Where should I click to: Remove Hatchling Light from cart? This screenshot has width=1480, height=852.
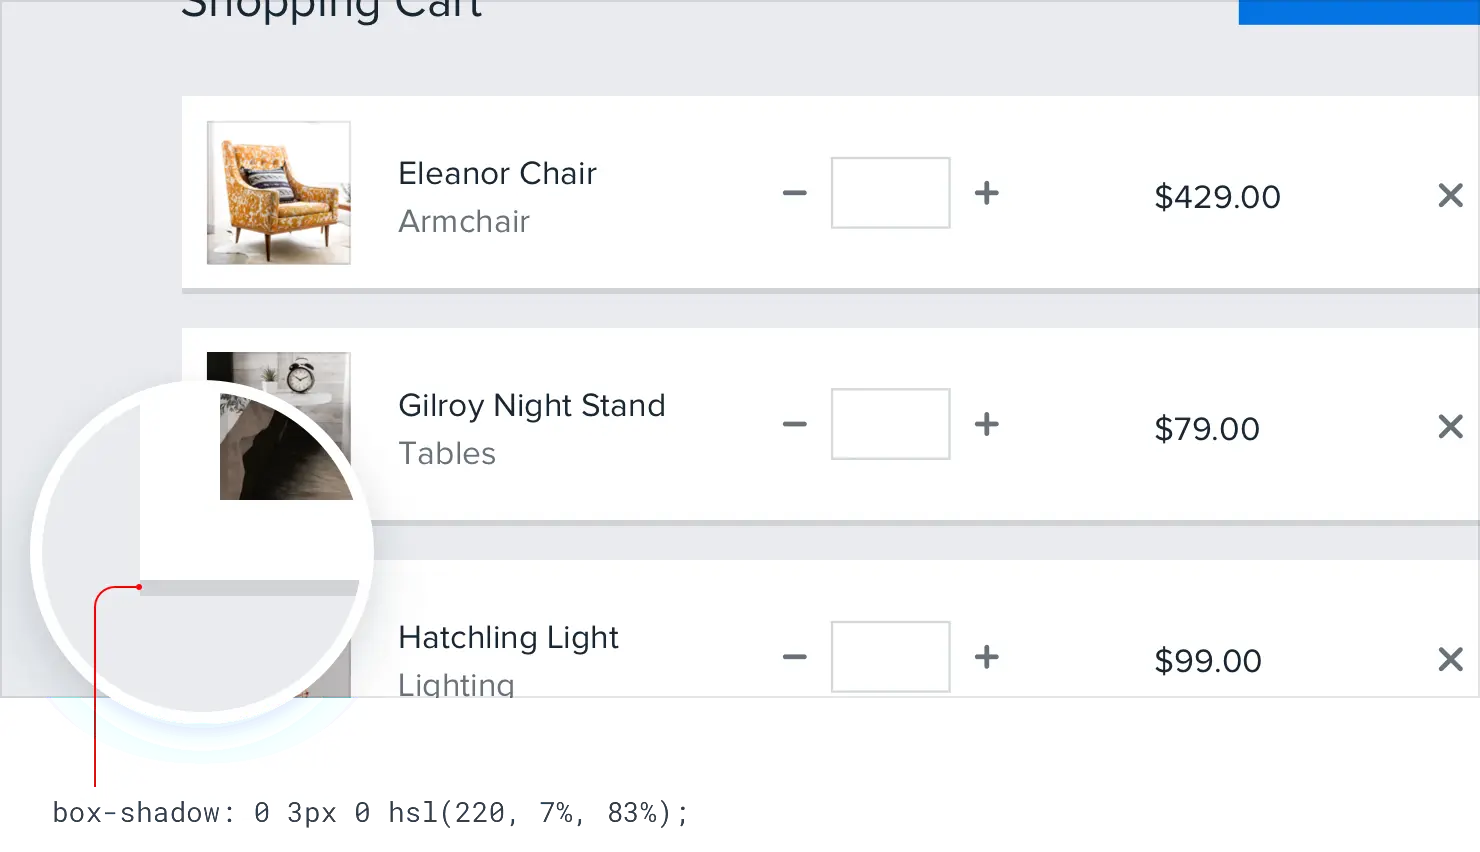(x=1450, y=659)
